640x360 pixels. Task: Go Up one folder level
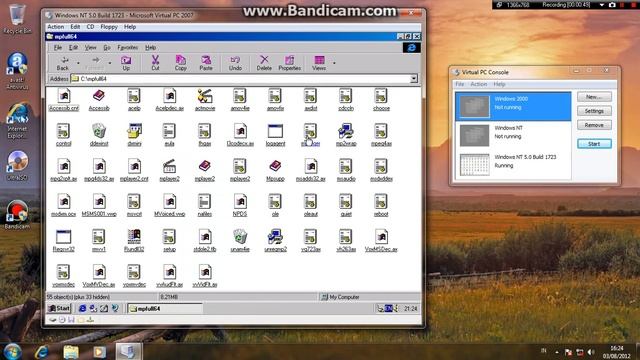pos(126,63)
